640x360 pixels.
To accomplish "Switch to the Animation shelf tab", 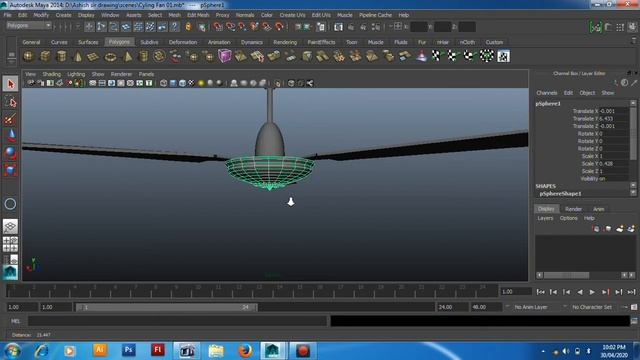I will click(219, 42).
